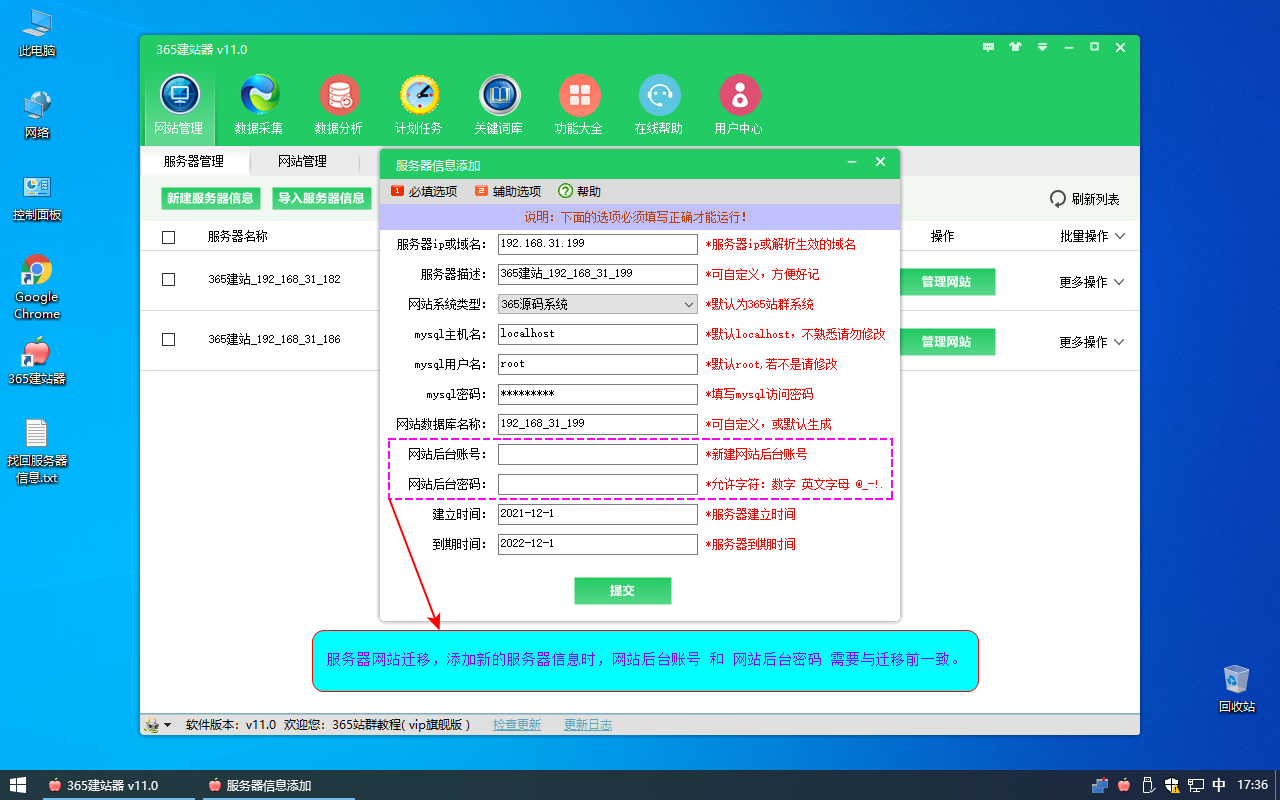1280x800 pixels.
Task: Open the 网站系统类型 dropdown
Action: [x=598, y=304]
